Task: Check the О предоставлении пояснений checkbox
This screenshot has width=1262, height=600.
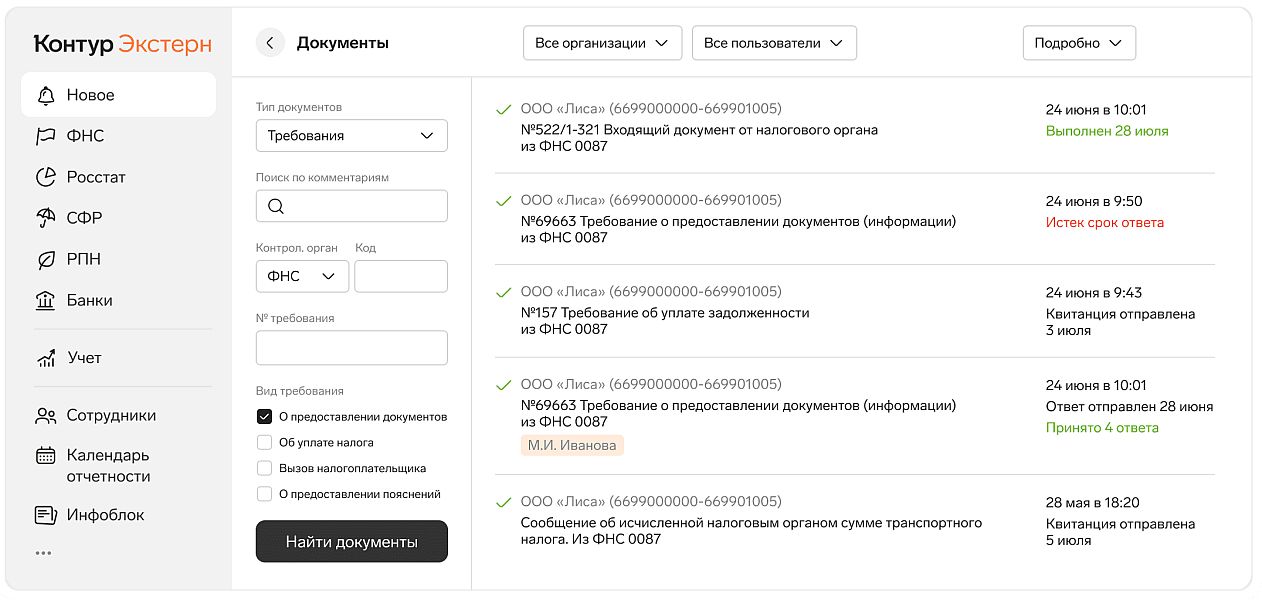Action: [264, 494]
